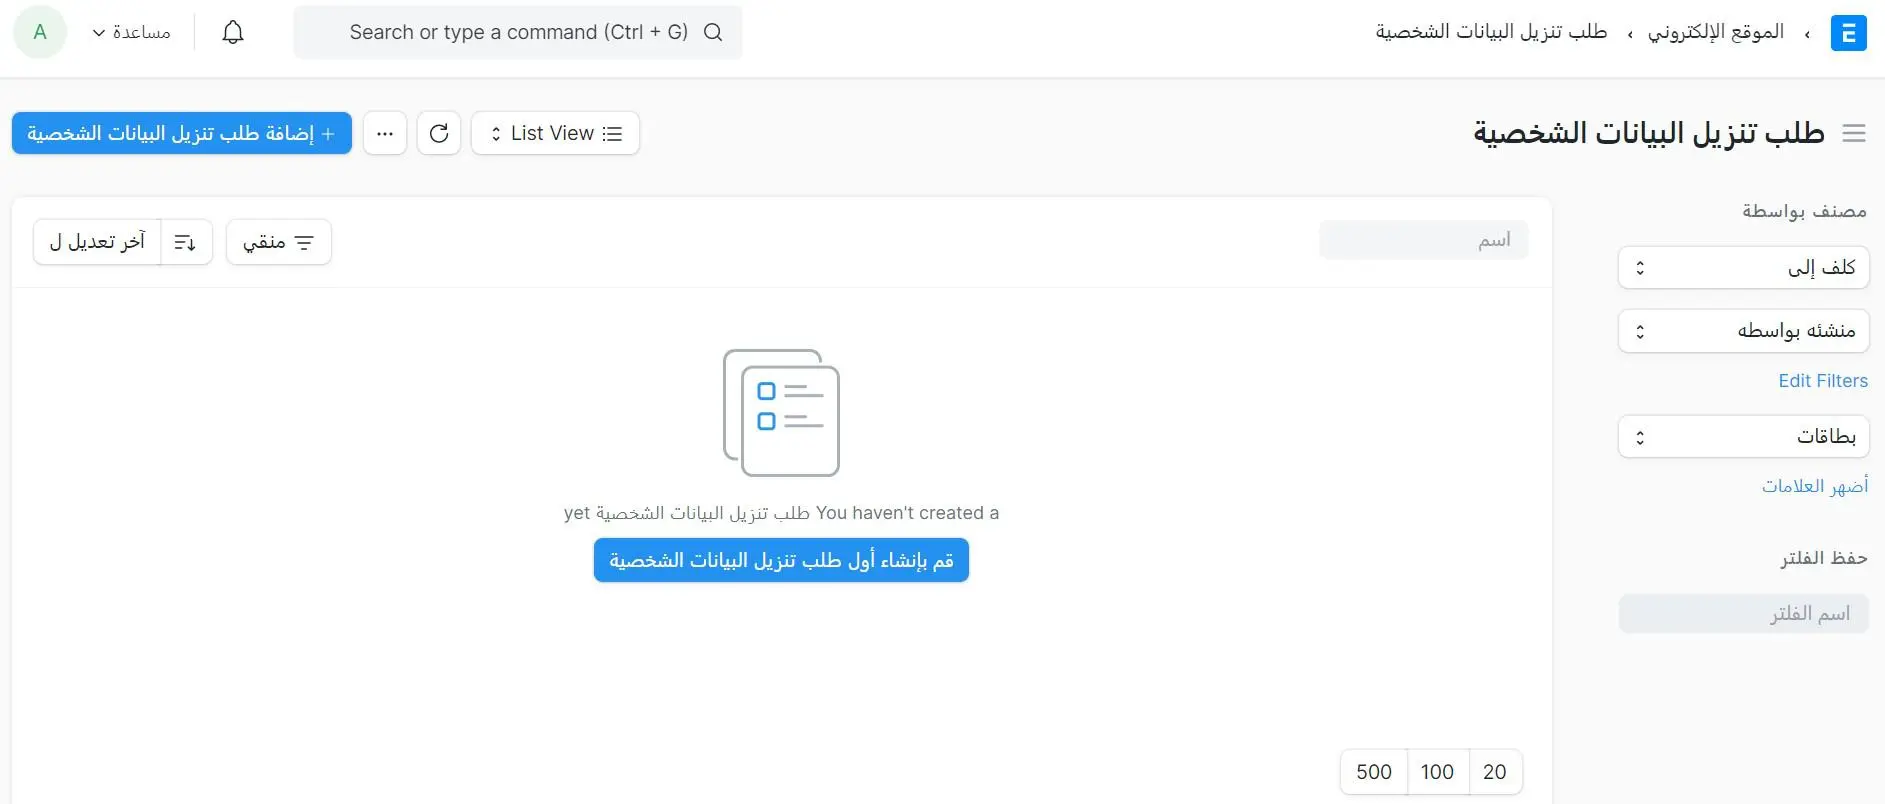
Task: Refresh the list with reload icon
Action: [x=439, y=133]
